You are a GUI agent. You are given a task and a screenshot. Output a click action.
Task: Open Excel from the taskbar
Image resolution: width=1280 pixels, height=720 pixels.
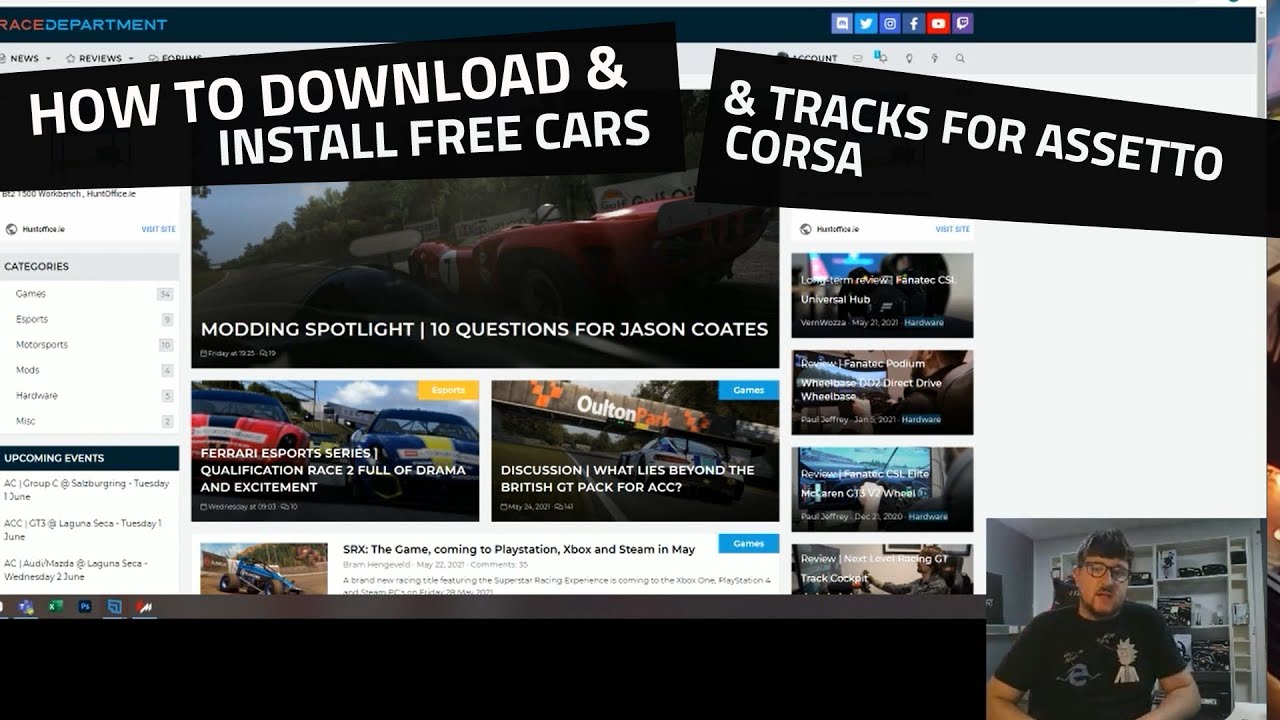pos(56,606)
